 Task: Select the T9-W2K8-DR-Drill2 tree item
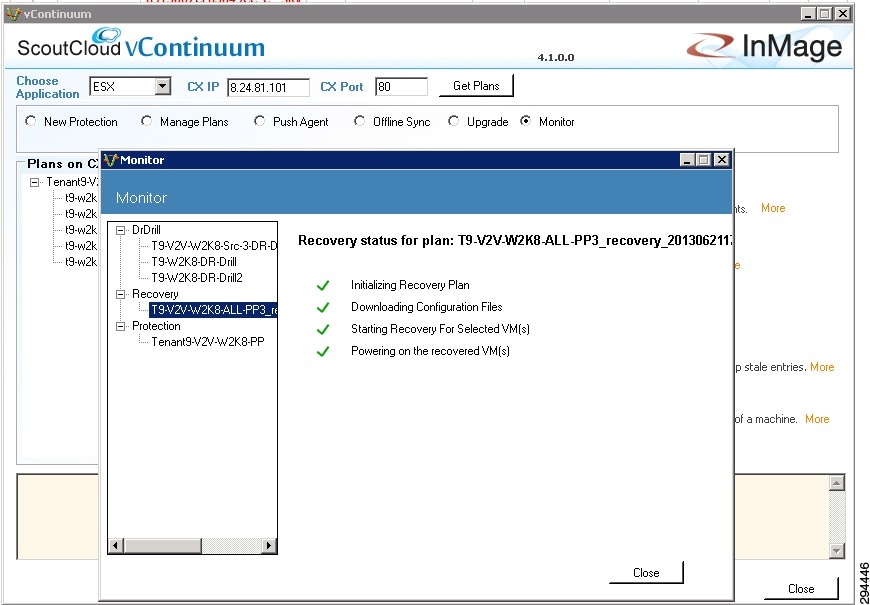pyautogui.click(x=197, y=278)
